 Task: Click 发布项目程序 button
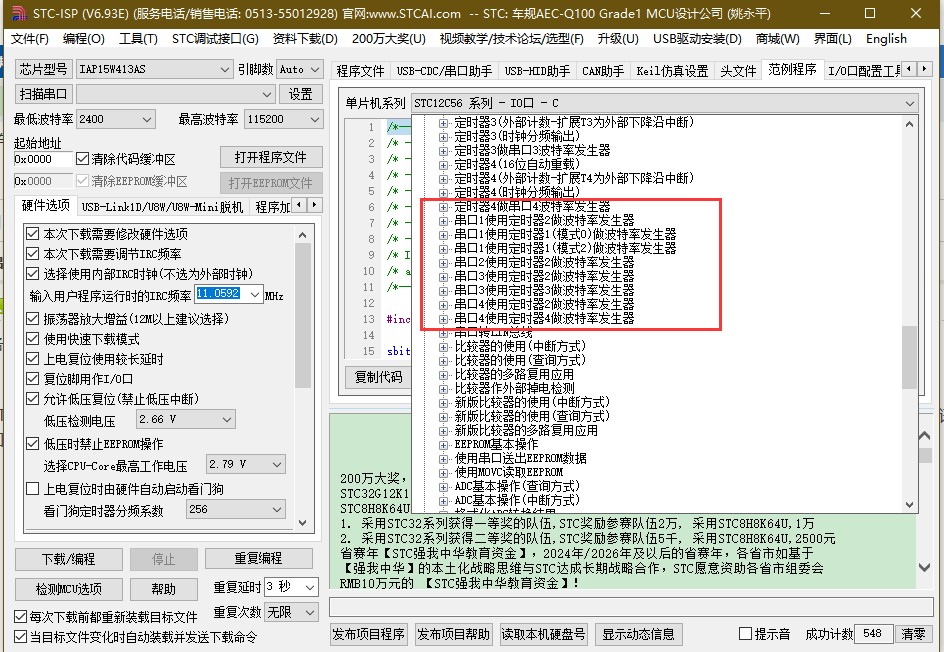click(368, 634)
